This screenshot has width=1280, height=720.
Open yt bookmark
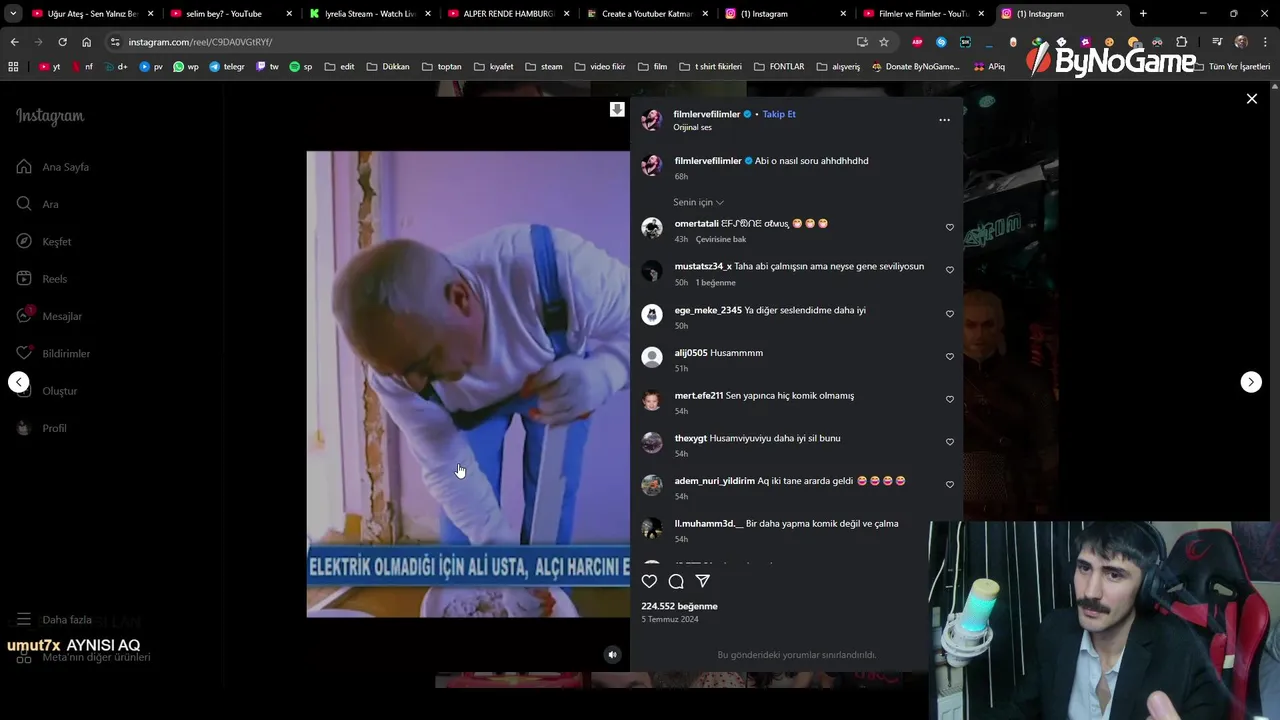tap(50, 67)
